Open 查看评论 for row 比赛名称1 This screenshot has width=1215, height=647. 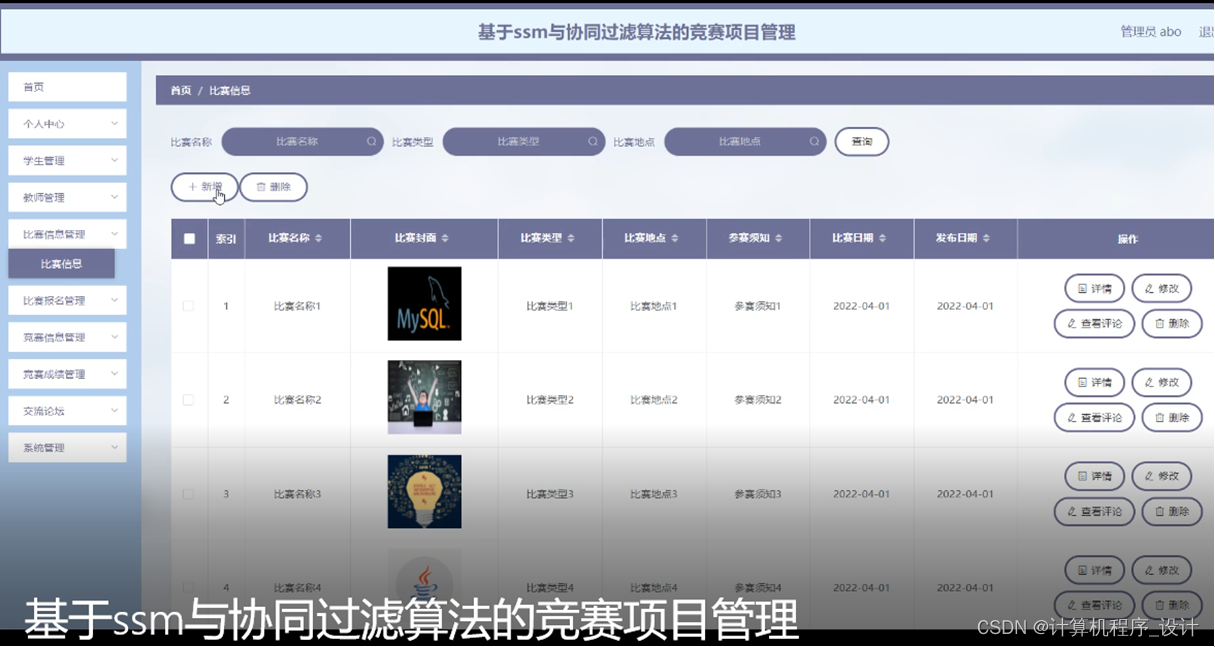click(1095, 323)
